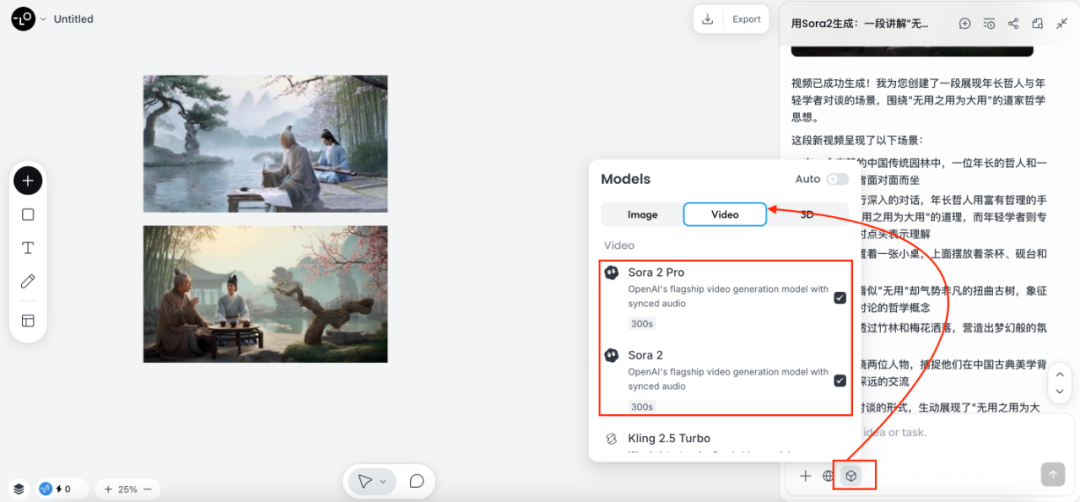
Task: Click the 300s badge under Sora 2
Action: click(641, 407)
